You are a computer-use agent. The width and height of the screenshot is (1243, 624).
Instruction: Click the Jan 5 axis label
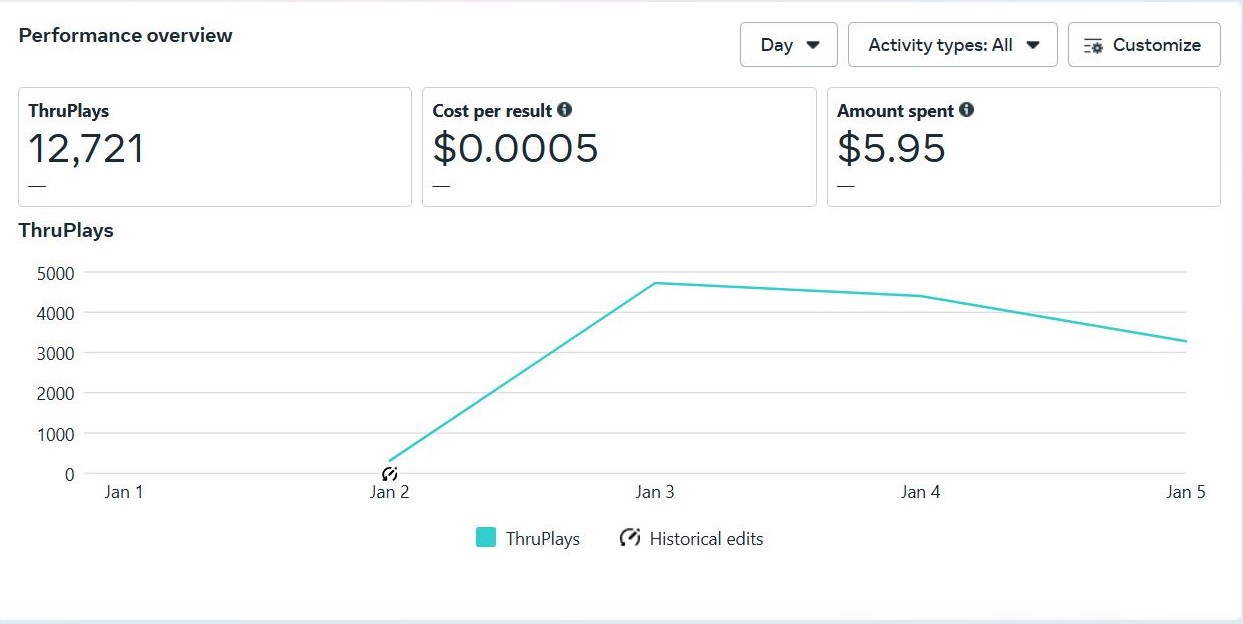pyautogui.click(x=1185, y=492)
